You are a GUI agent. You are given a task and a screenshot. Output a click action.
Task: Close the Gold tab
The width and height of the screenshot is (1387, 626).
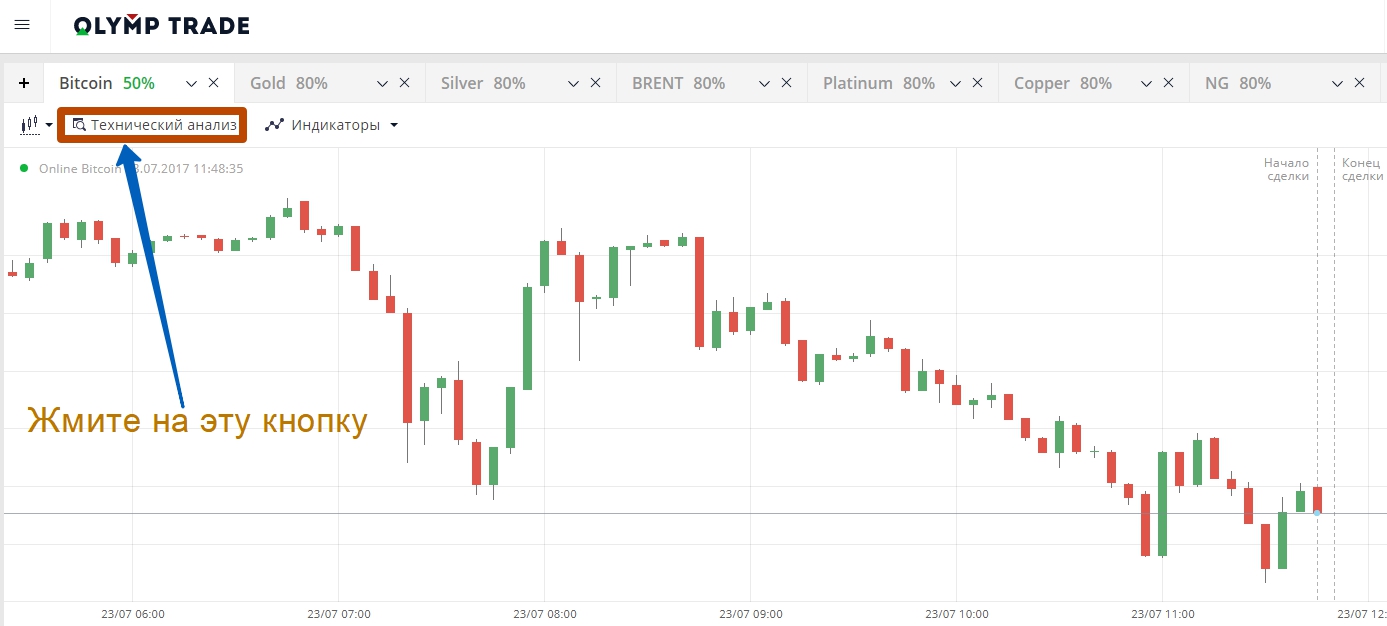click(404, 83)
